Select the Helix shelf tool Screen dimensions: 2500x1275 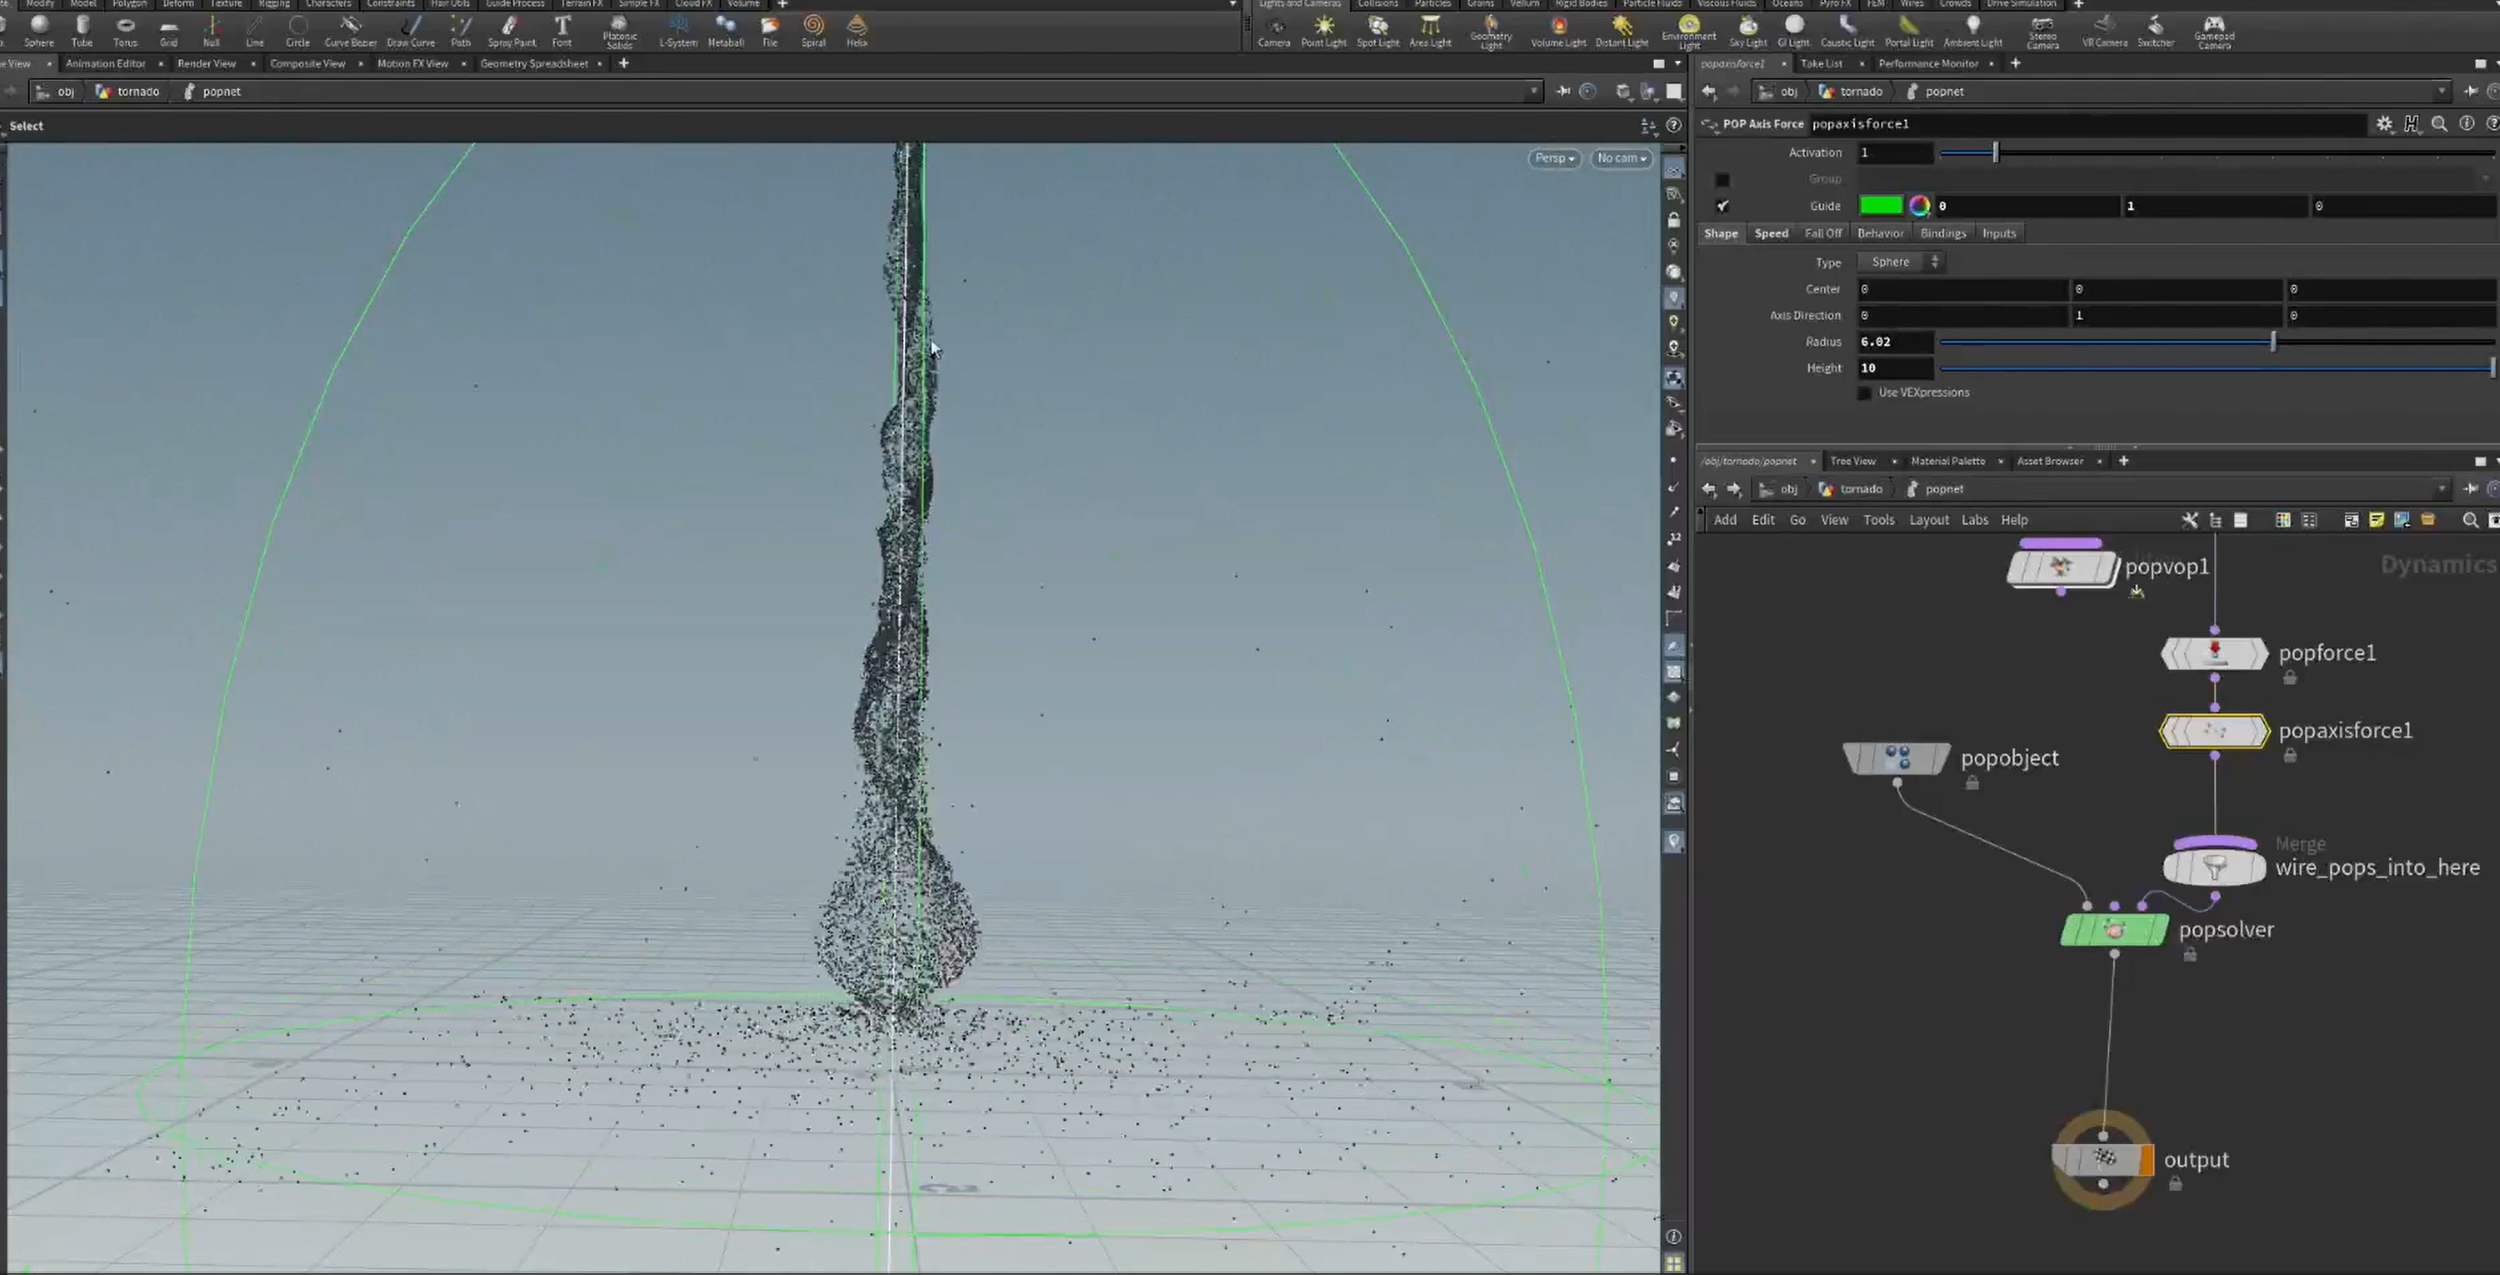click(x=856, y=30)
